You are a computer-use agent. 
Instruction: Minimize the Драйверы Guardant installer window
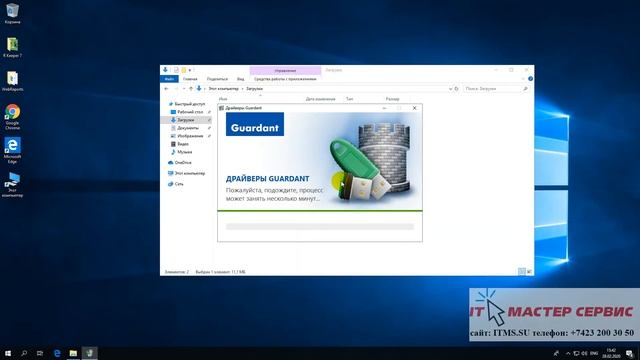384,108
